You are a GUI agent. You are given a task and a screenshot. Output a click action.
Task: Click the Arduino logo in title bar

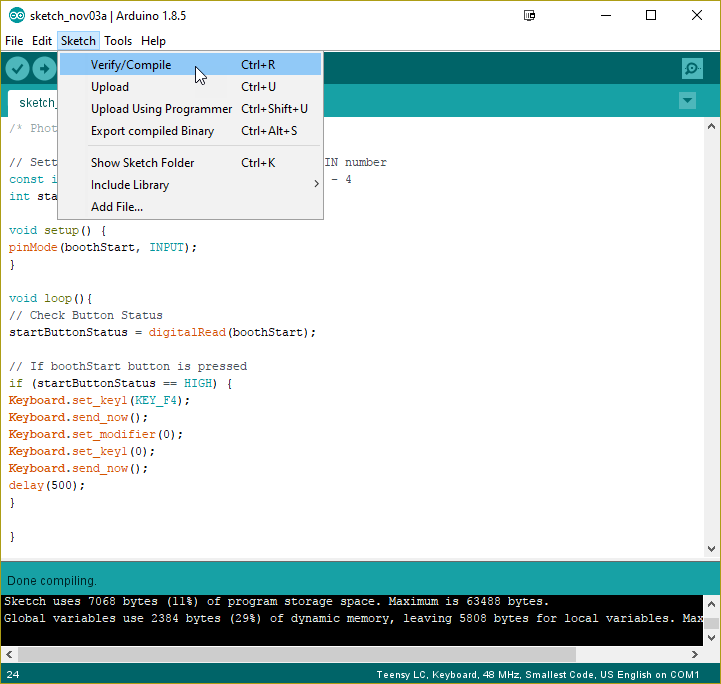pos(17,16)
